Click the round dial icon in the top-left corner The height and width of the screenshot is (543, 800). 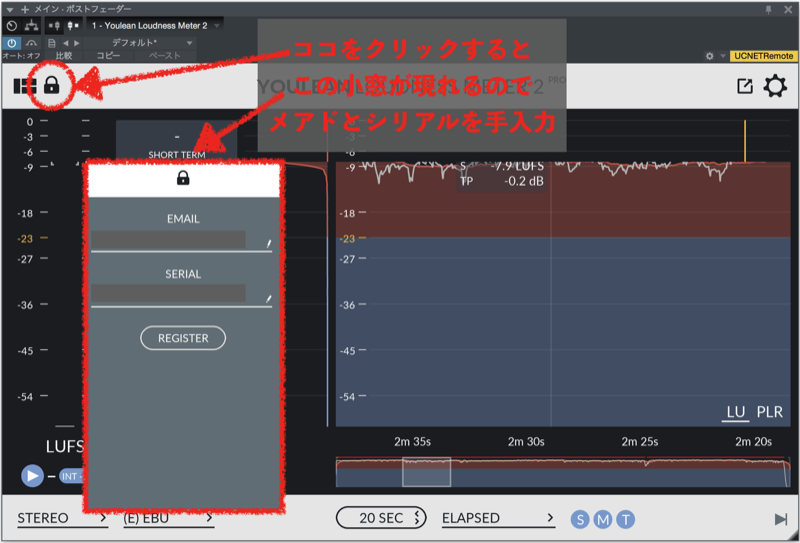tap(12, 26)
